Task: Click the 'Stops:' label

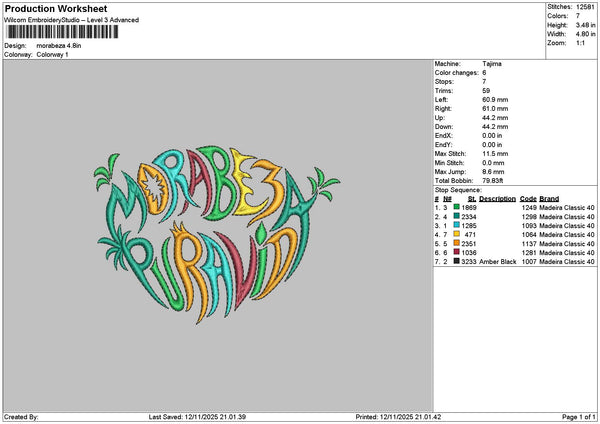Action: [x=444, y=82]
